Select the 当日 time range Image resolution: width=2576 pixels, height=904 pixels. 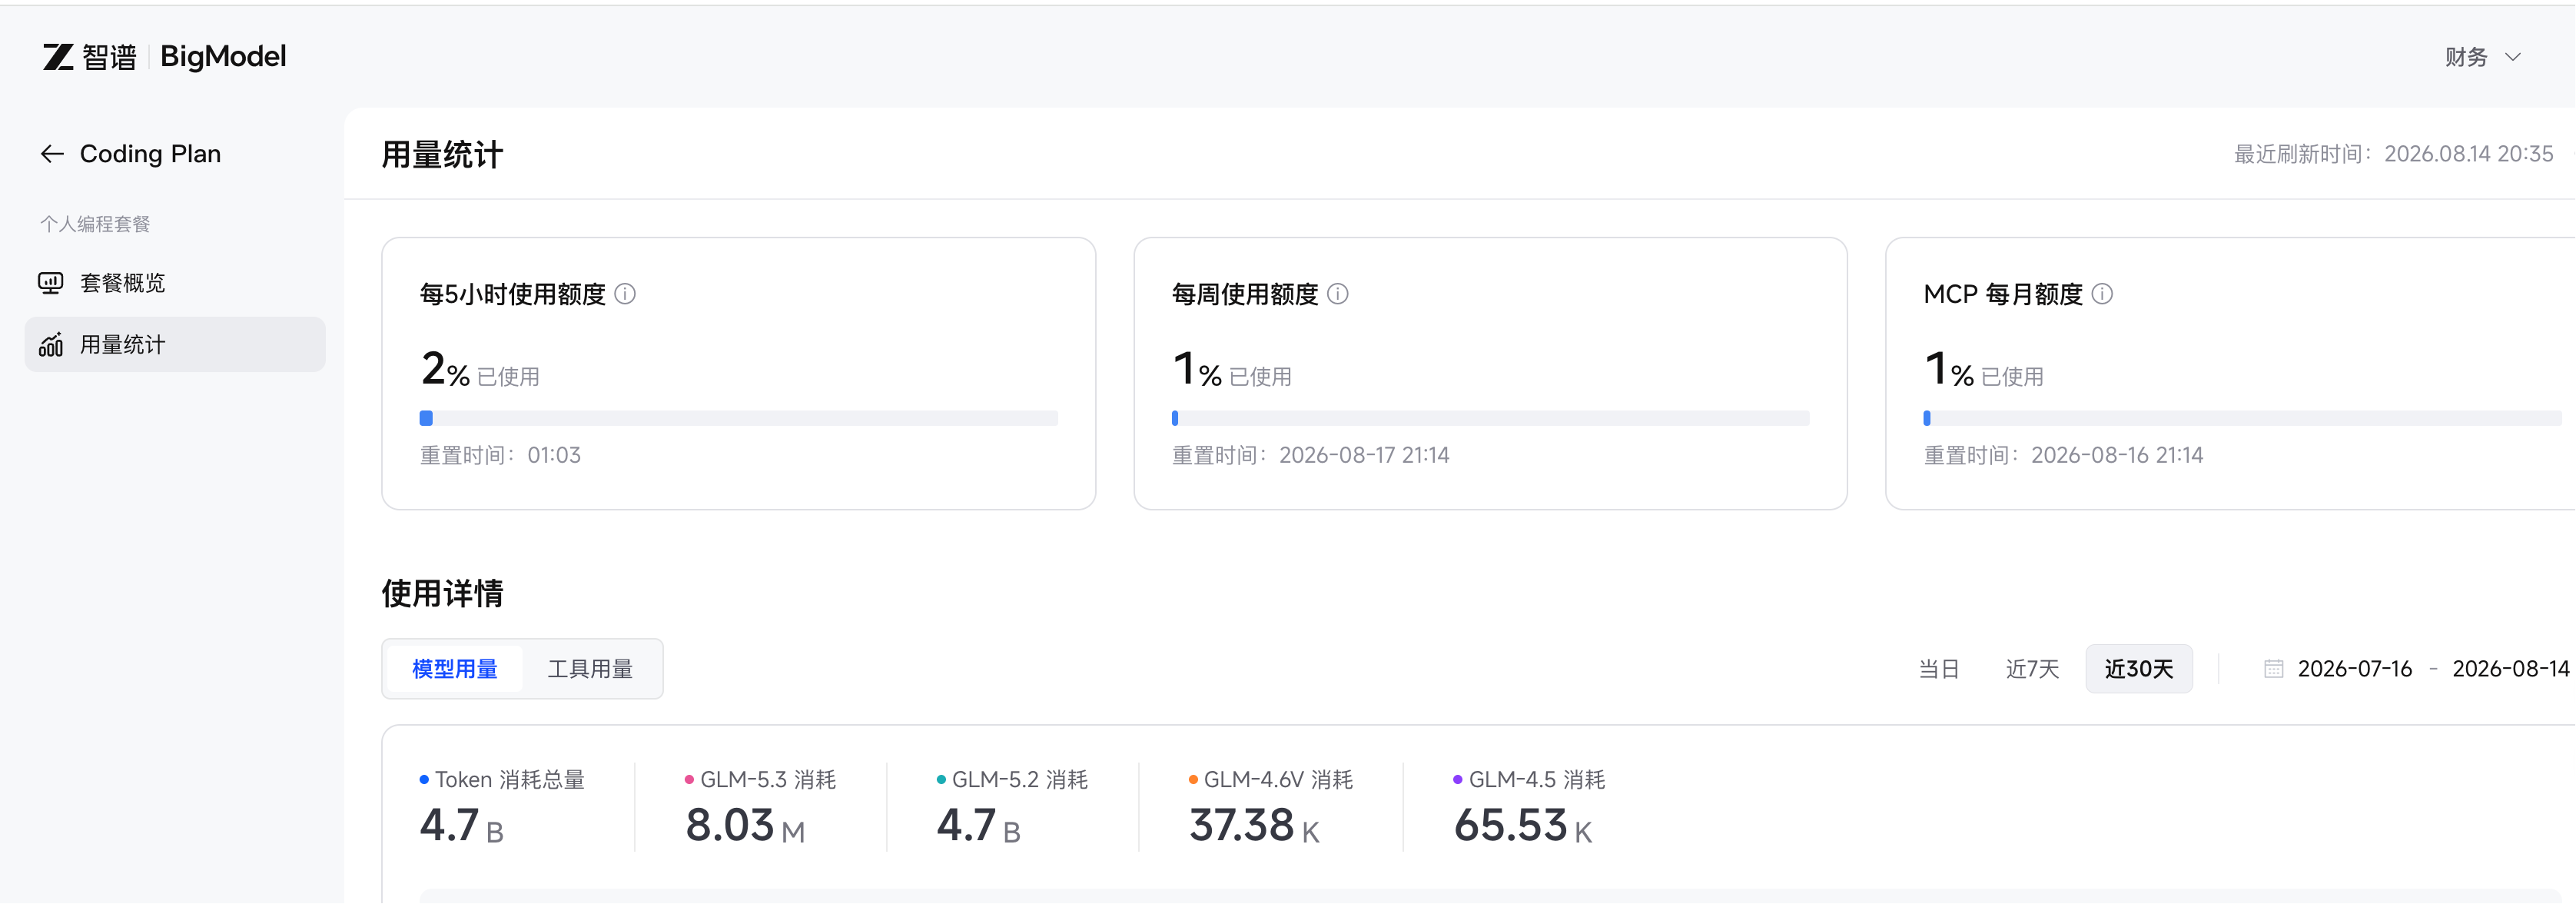[x=1939, y=669]
